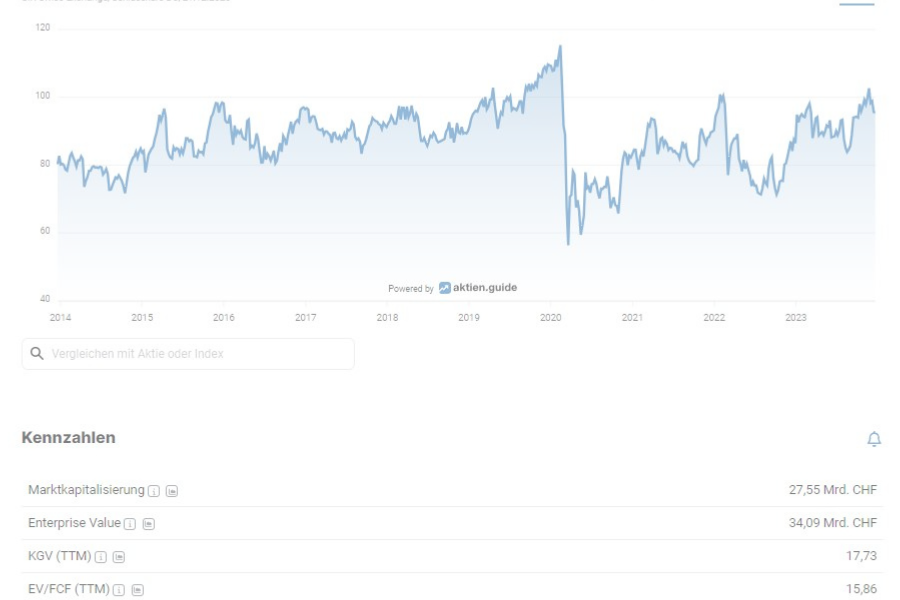This screenshot has width=900, height=600.
Task: Click the chart's 2020 price peak point
Action: click(x=560, y=47)
